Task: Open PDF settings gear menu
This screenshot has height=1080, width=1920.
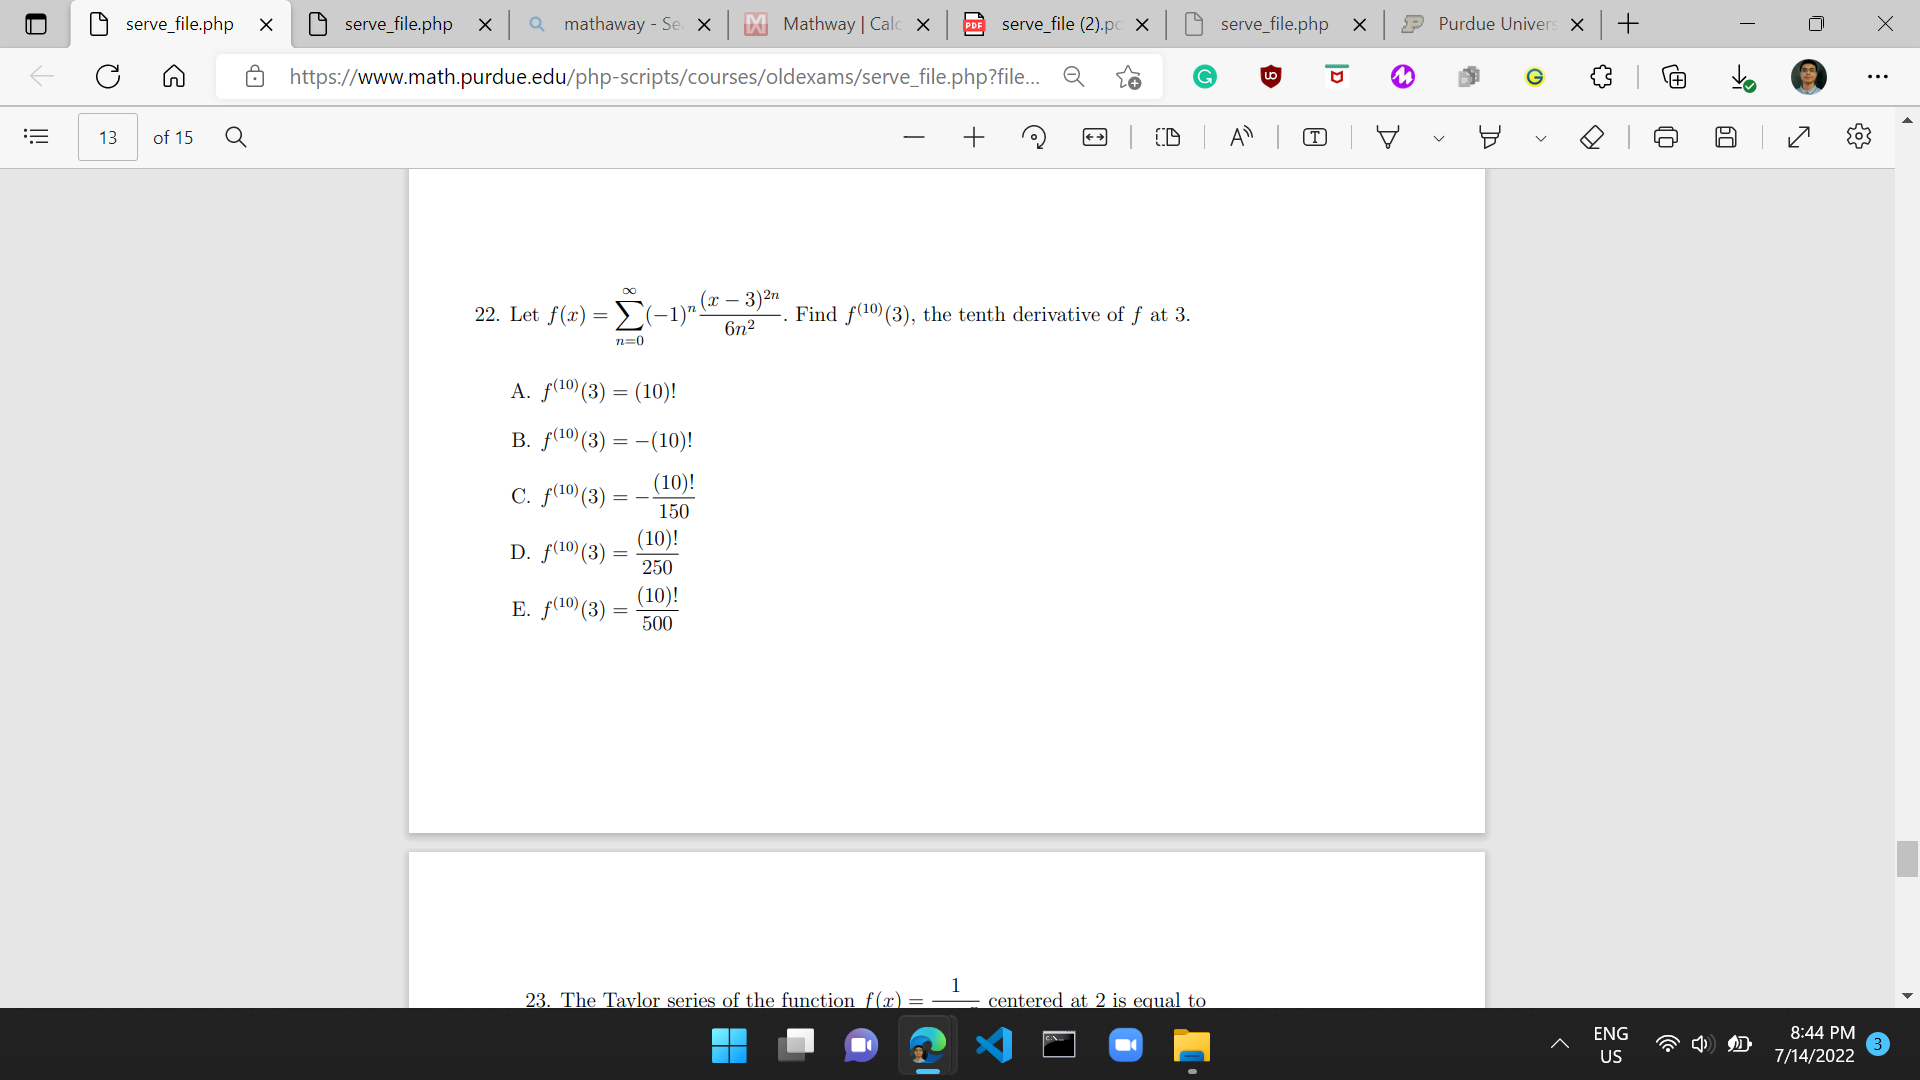Action: 1860,137
